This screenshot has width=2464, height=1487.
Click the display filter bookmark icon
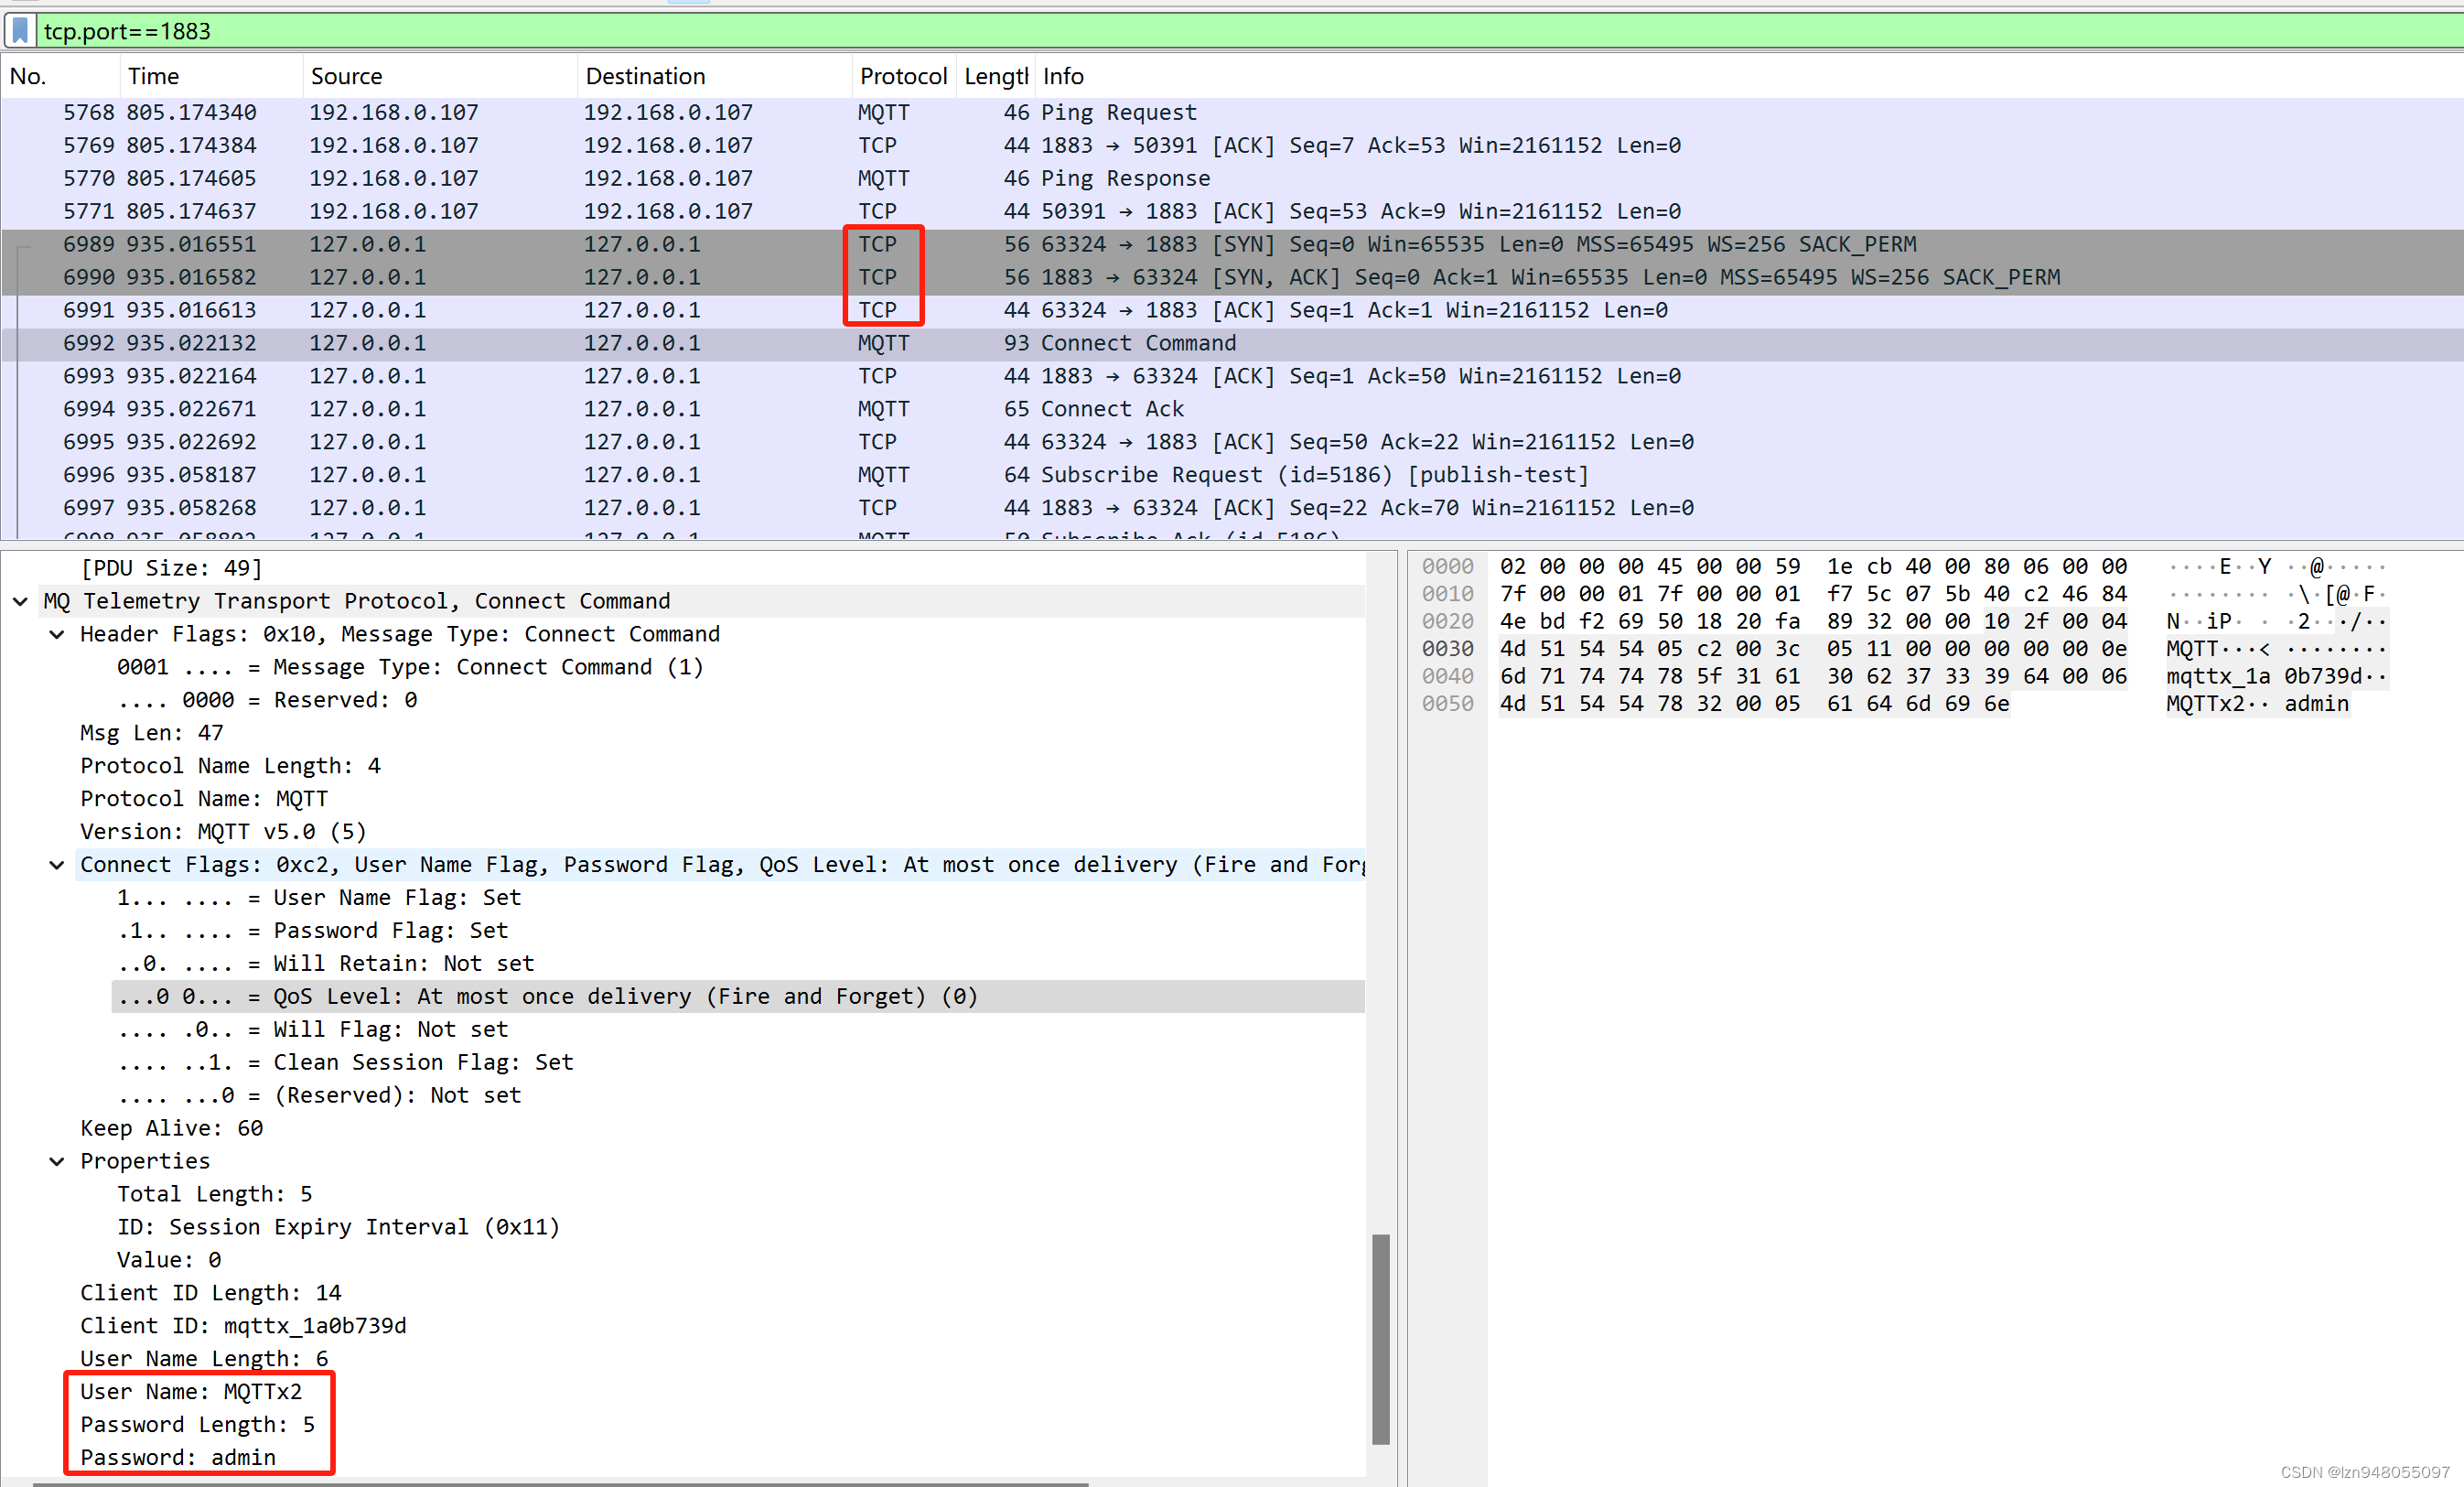(19, 31)
